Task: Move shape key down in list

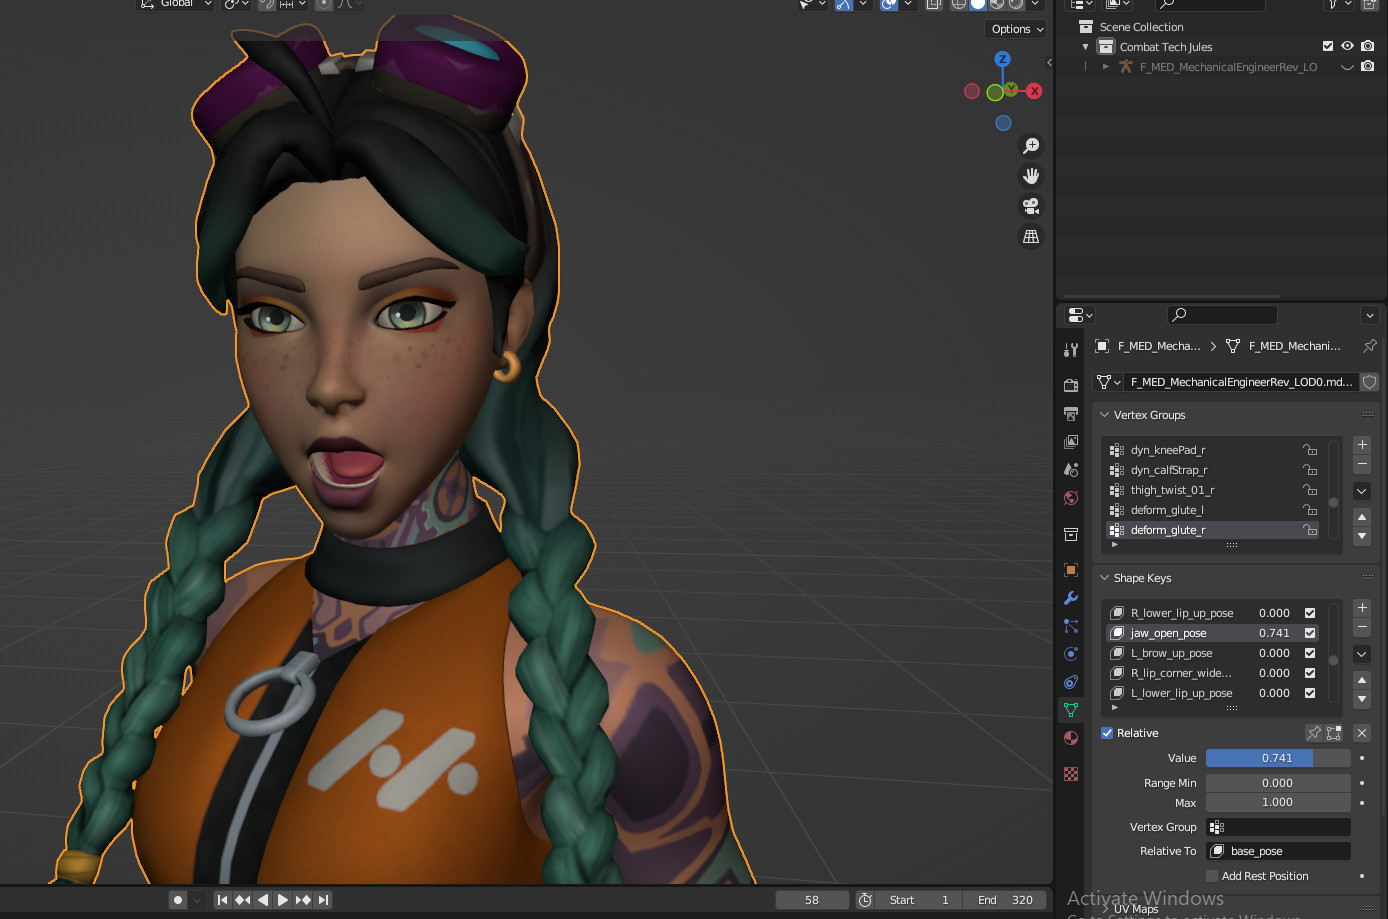Action: point(1362,700)
